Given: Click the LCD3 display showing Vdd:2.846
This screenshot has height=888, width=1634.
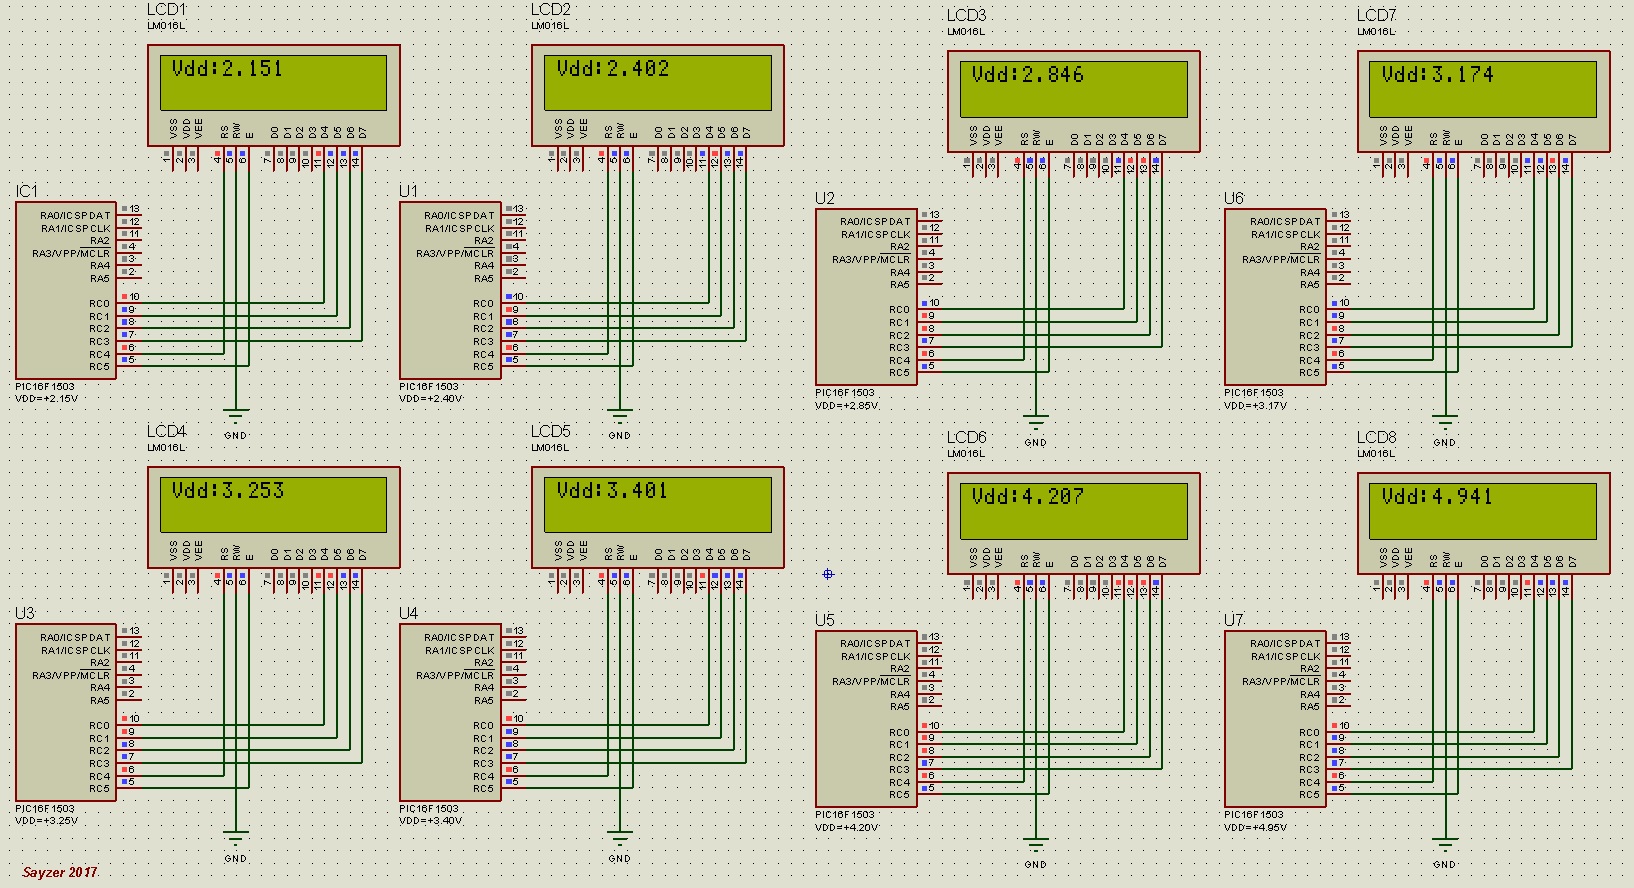Looking at the screenshot, I should click(x=1073, y=89).
